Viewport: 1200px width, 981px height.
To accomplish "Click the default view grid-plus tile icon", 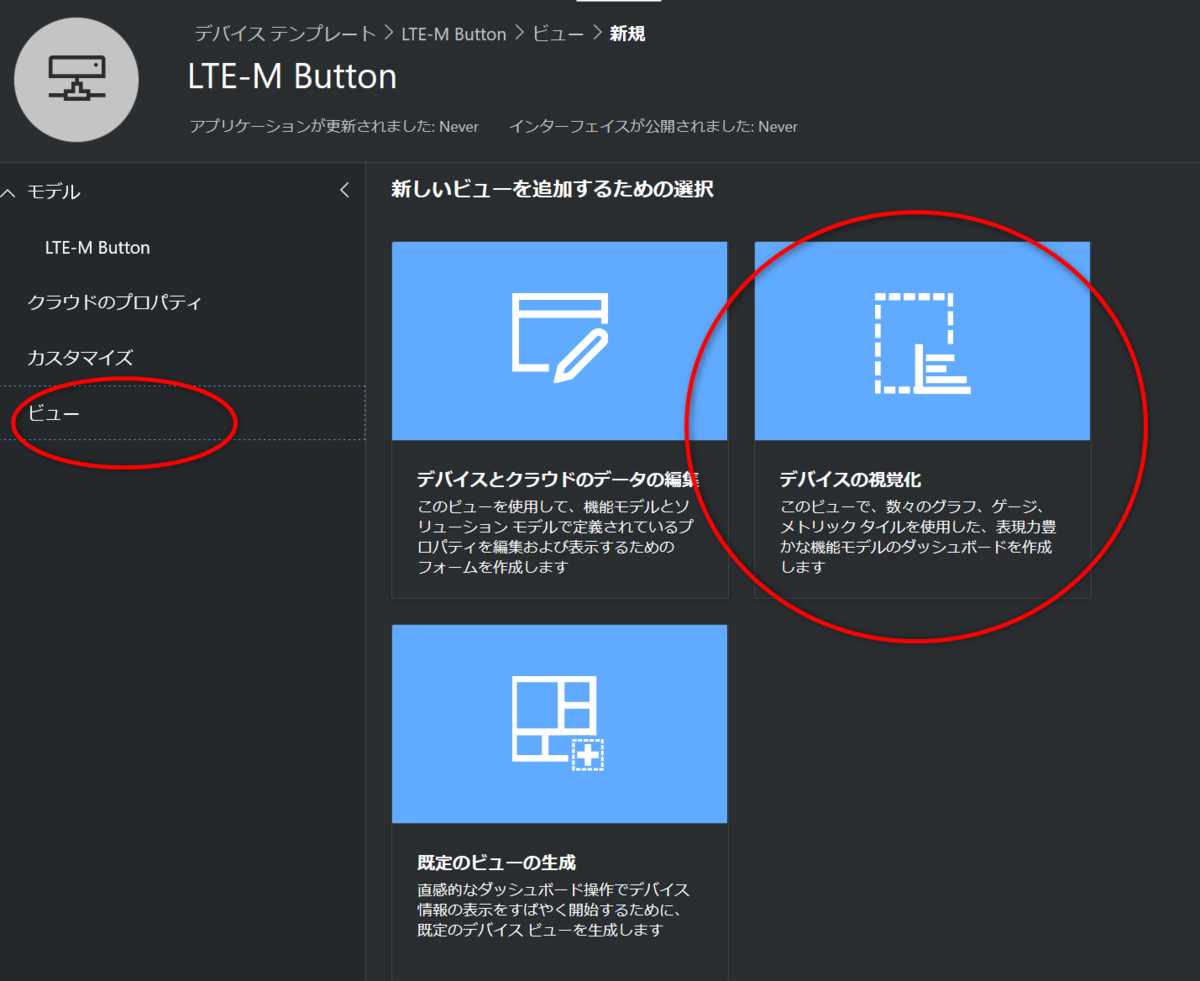I will click(560, 723).
